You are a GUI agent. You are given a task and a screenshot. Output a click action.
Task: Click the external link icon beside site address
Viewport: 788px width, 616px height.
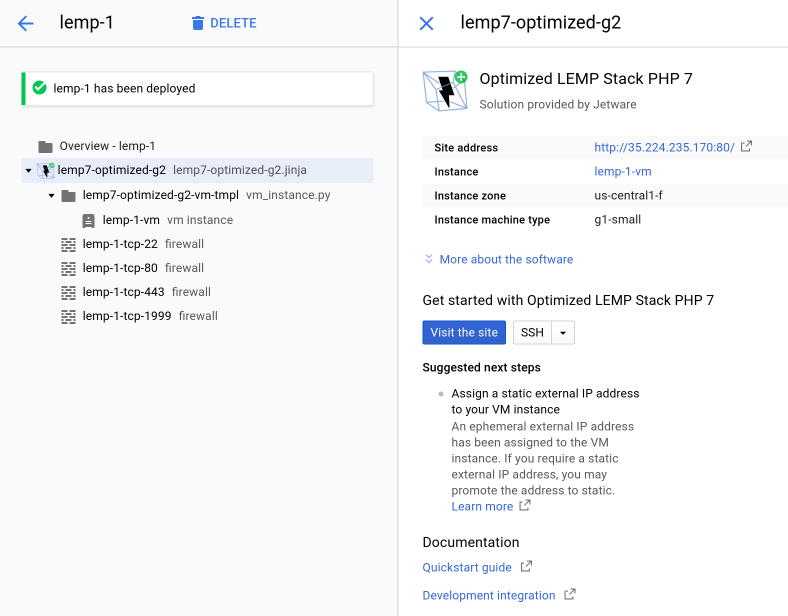tap(746, 147)
